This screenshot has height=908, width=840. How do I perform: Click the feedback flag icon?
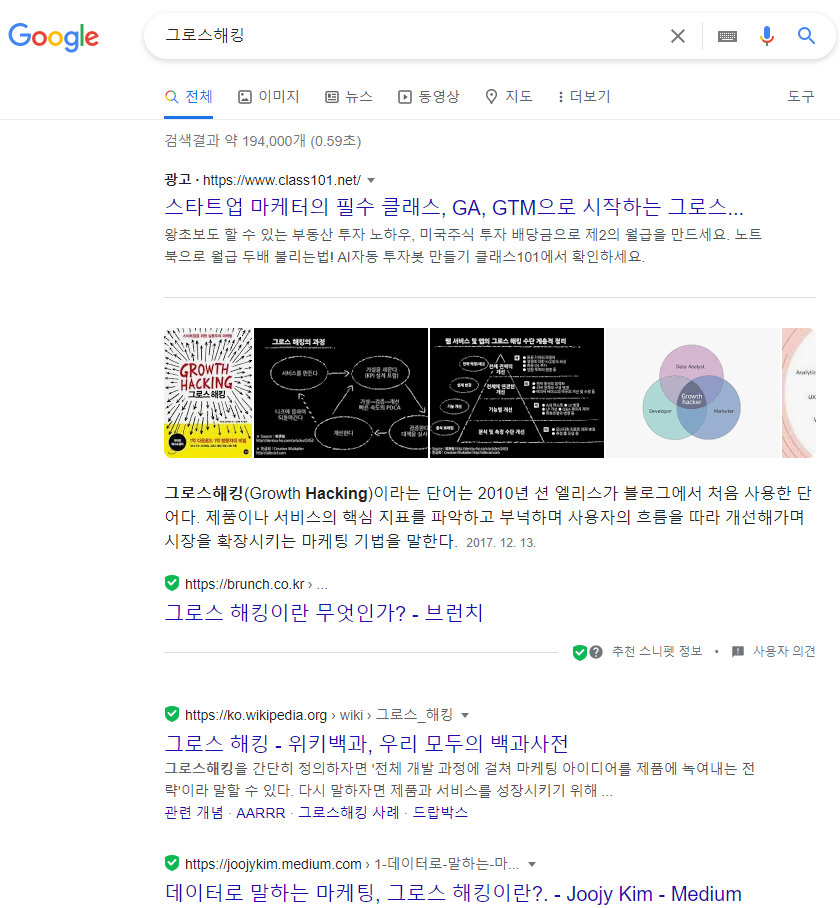point(738,652)
